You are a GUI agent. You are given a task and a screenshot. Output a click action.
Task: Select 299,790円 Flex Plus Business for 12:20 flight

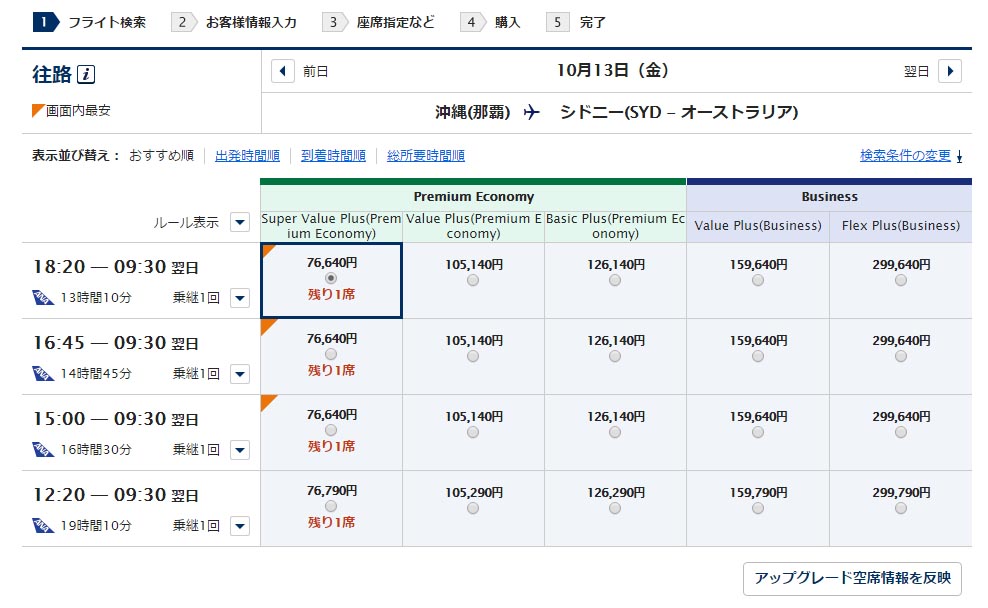(x=901, y=508)
